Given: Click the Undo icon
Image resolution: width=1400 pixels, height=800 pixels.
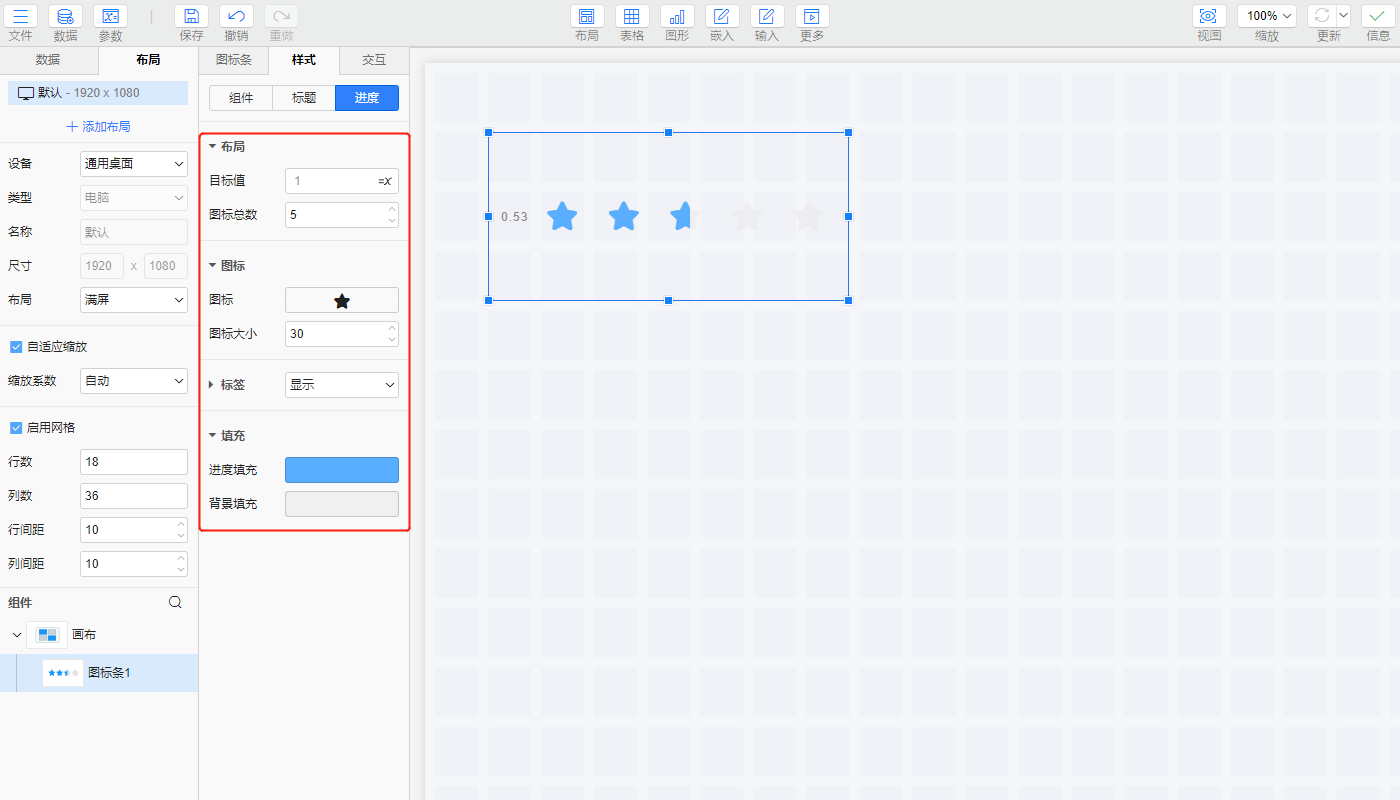Looking at the screenshot, I should (x=236, y=17).
